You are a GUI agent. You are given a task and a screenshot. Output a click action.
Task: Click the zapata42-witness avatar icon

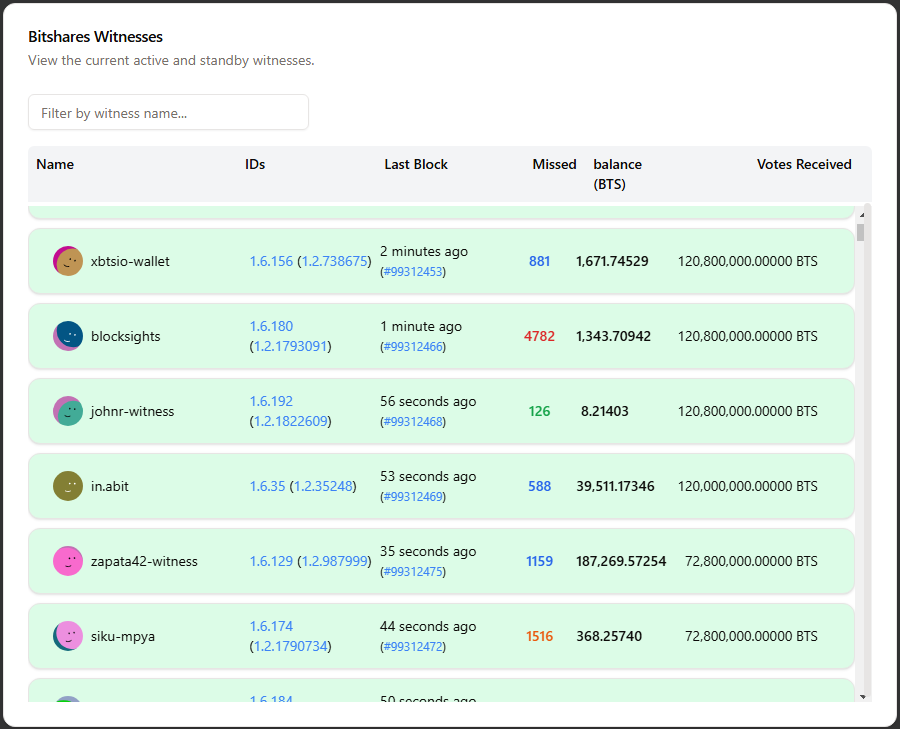[x=68, y=561]
